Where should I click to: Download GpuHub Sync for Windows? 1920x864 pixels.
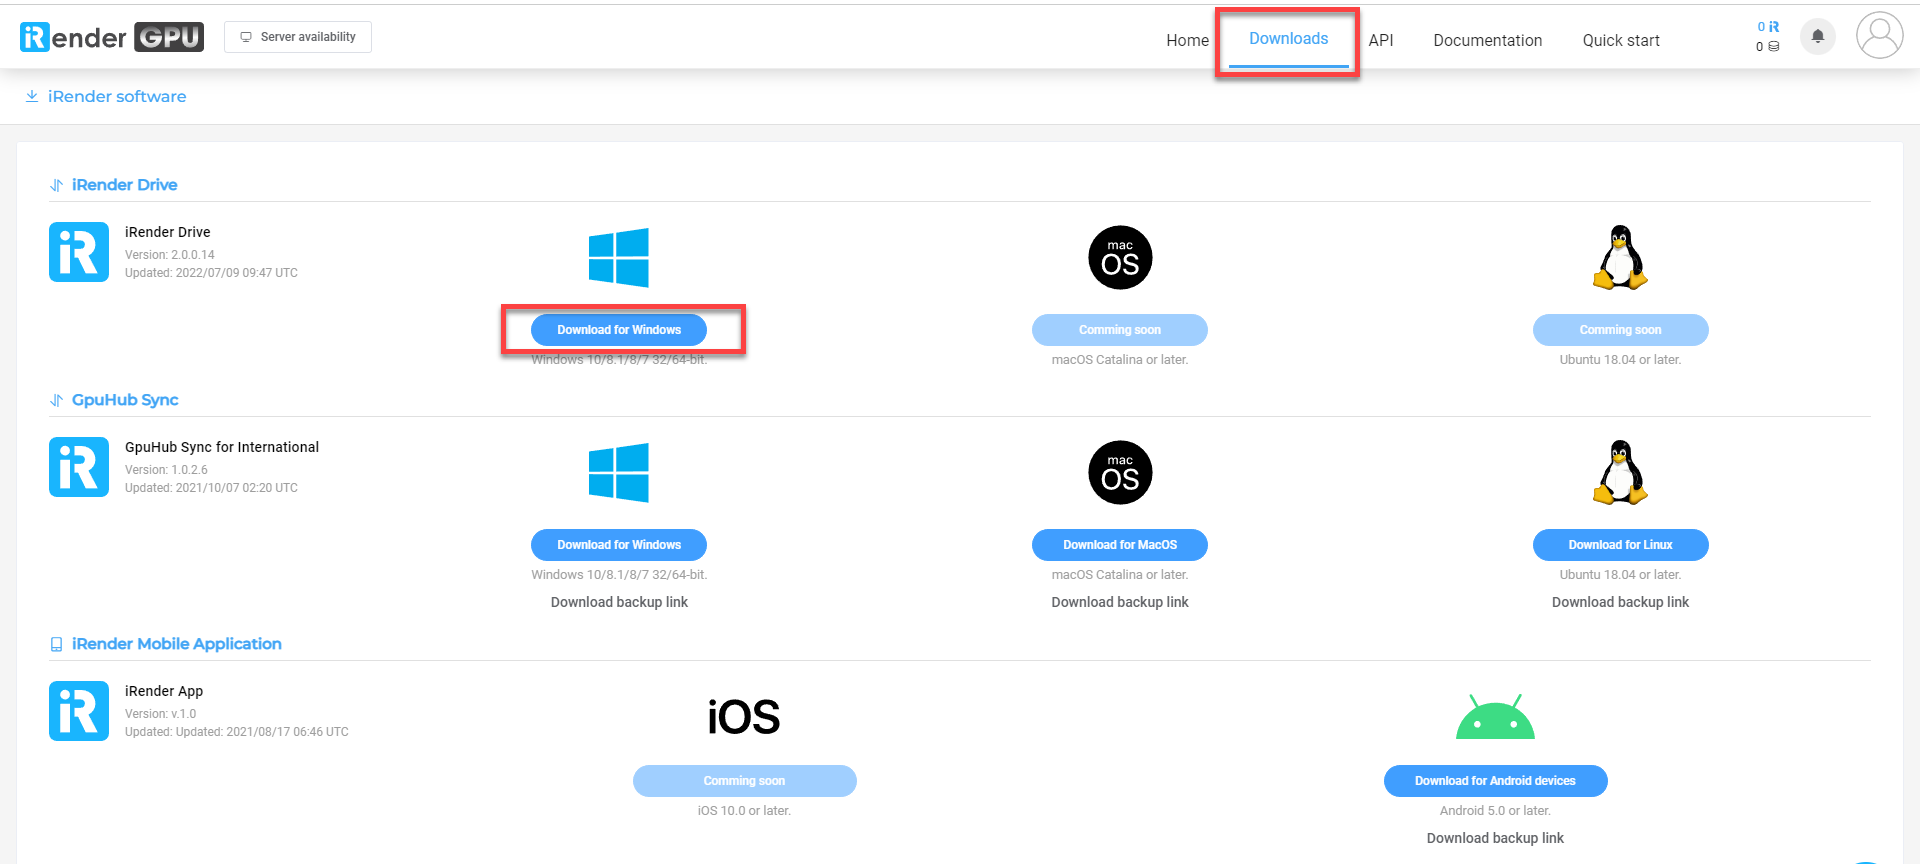coord(619,545)
